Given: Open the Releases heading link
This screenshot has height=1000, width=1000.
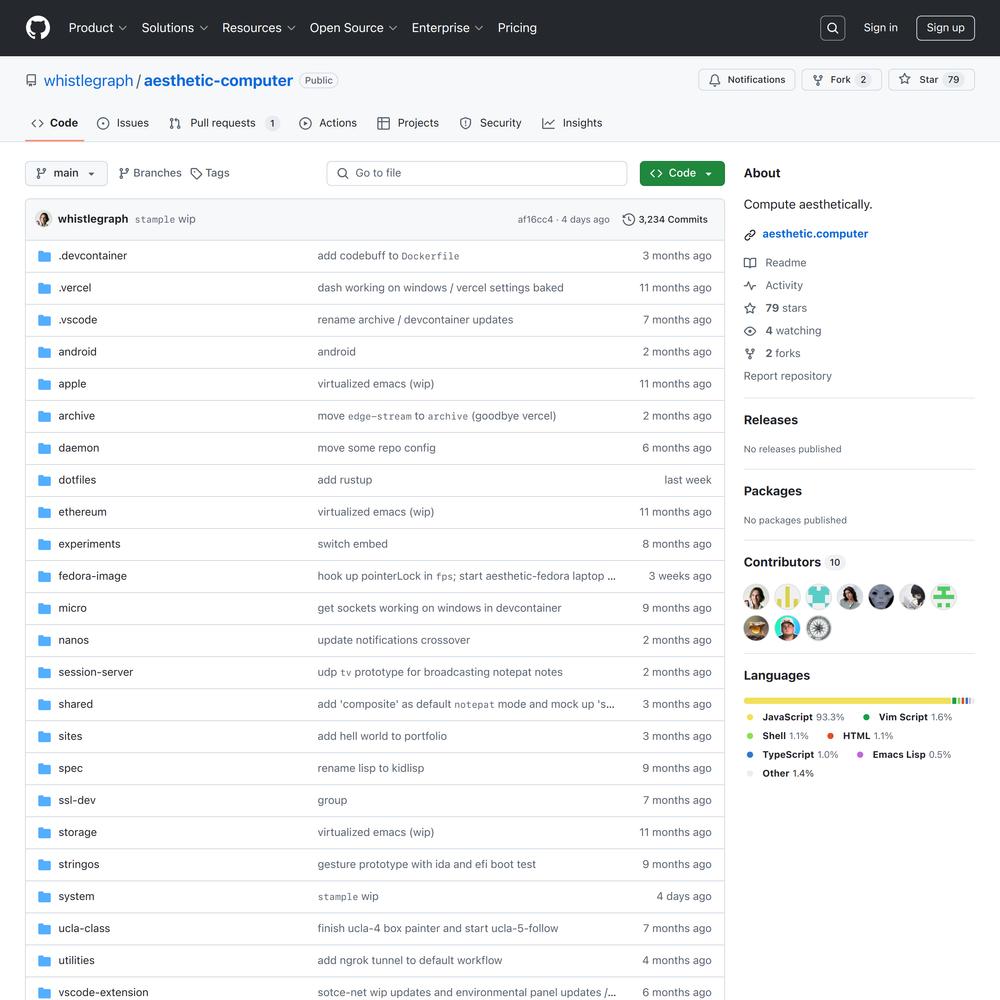Looking at the screenshot, I should coord(770,420).
